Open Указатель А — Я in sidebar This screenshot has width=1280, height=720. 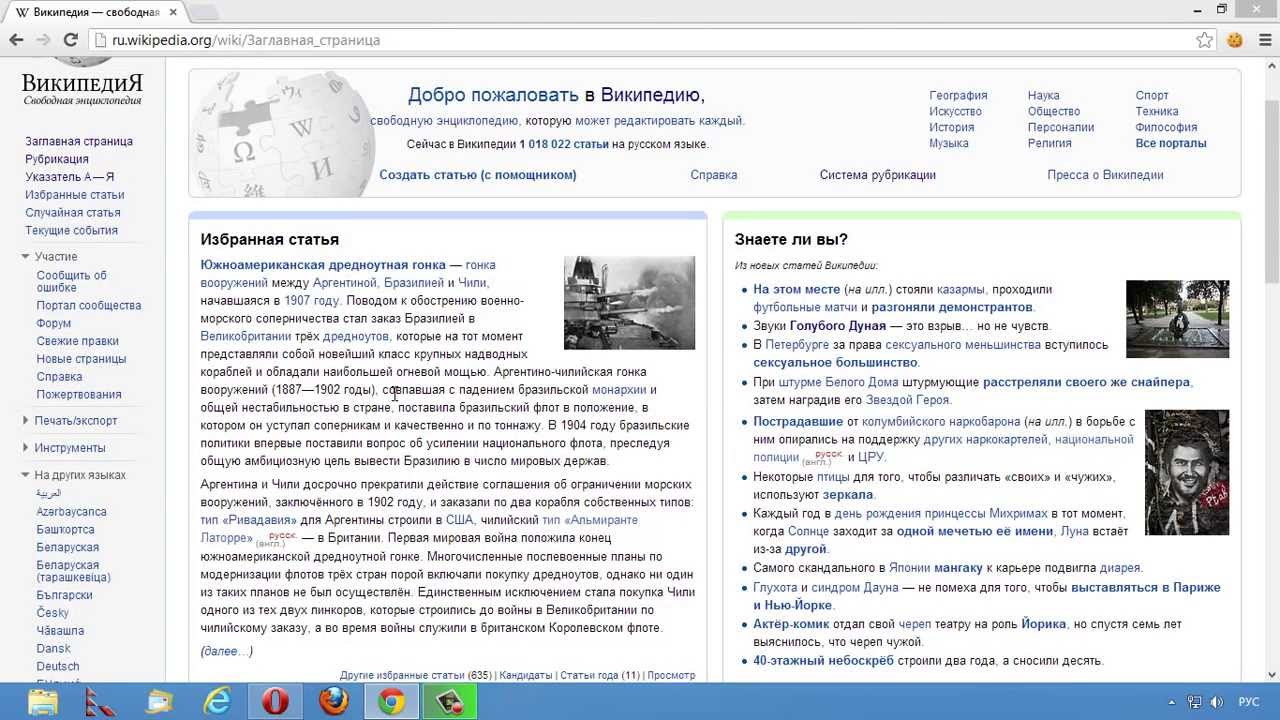tap(70, 177)
